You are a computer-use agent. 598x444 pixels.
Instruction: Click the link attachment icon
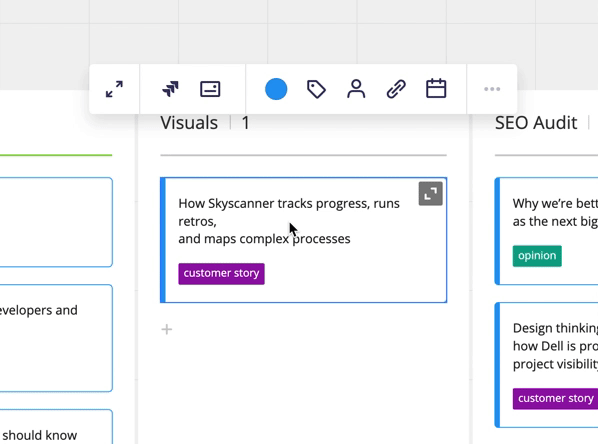point(396,89)
